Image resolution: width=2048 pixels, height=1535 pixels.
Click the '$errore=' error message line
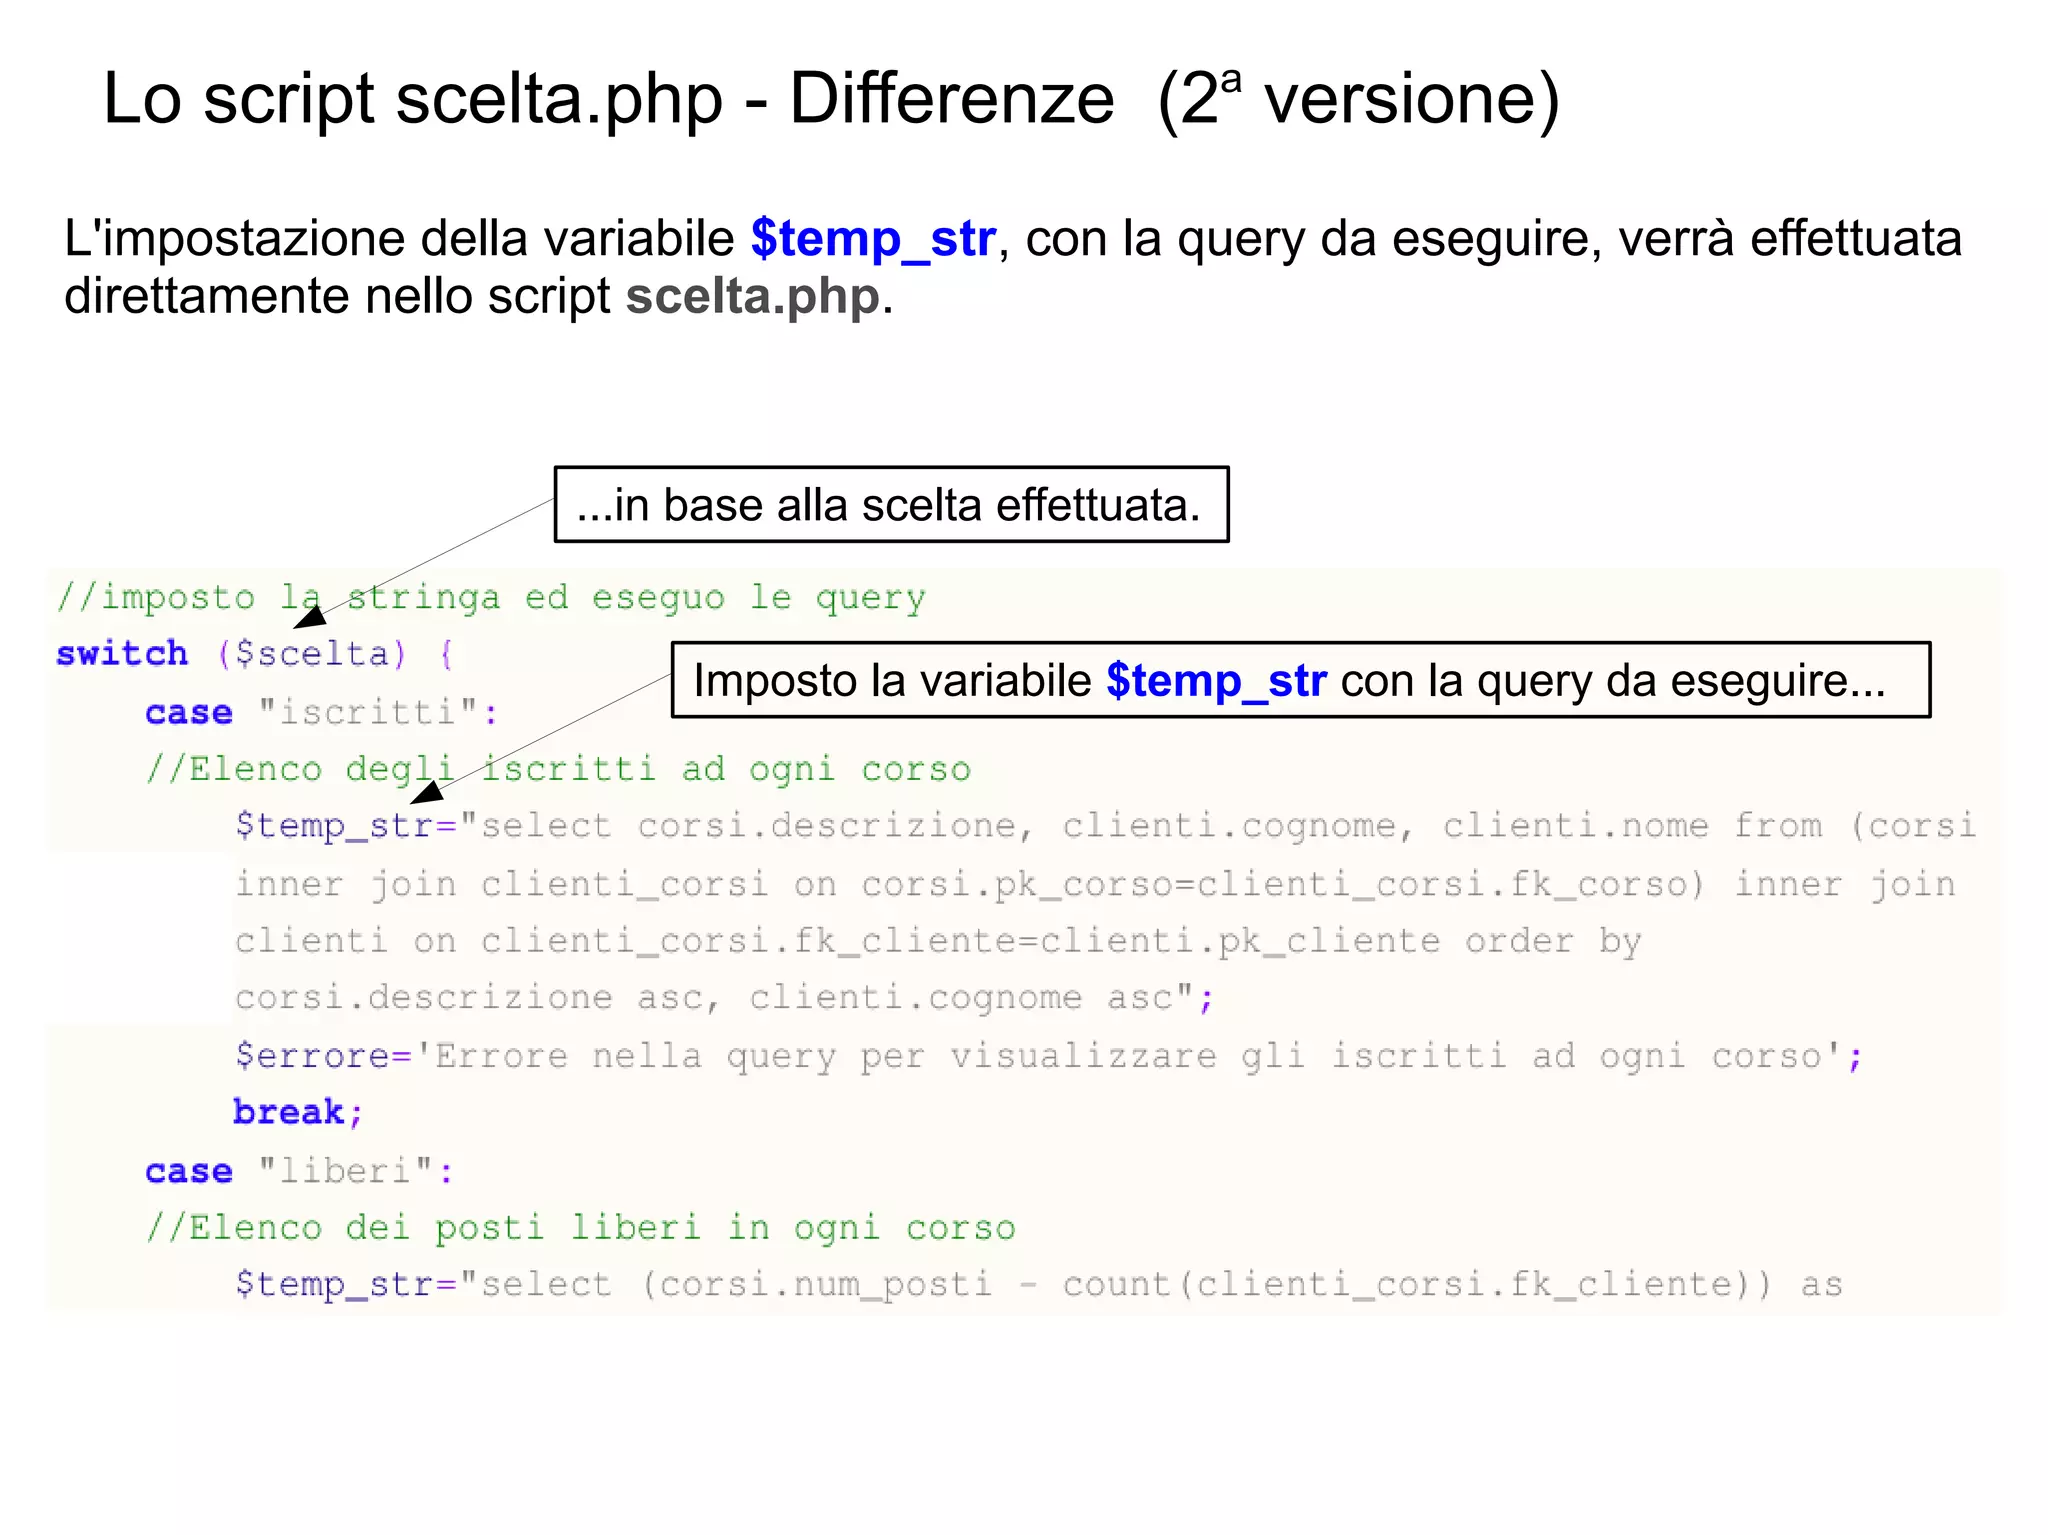click(x=1048, y=1056)
